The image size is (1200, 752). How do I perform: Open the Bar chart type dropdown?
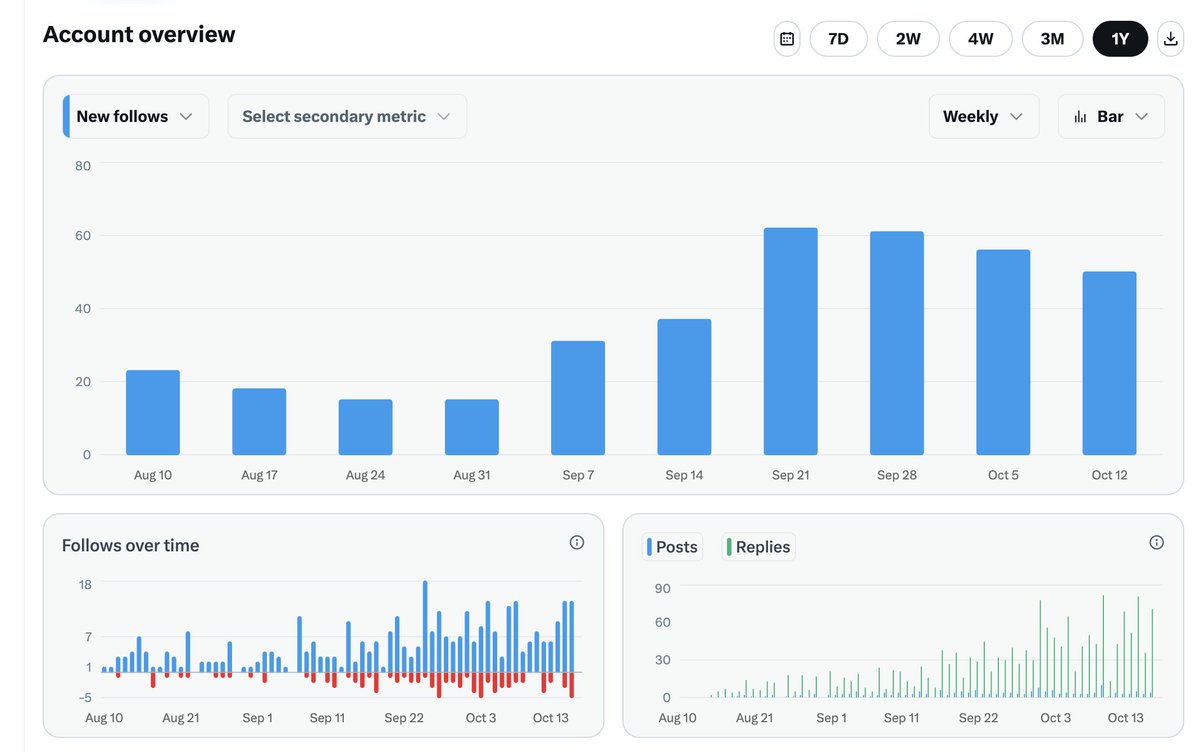point(1111,116)
